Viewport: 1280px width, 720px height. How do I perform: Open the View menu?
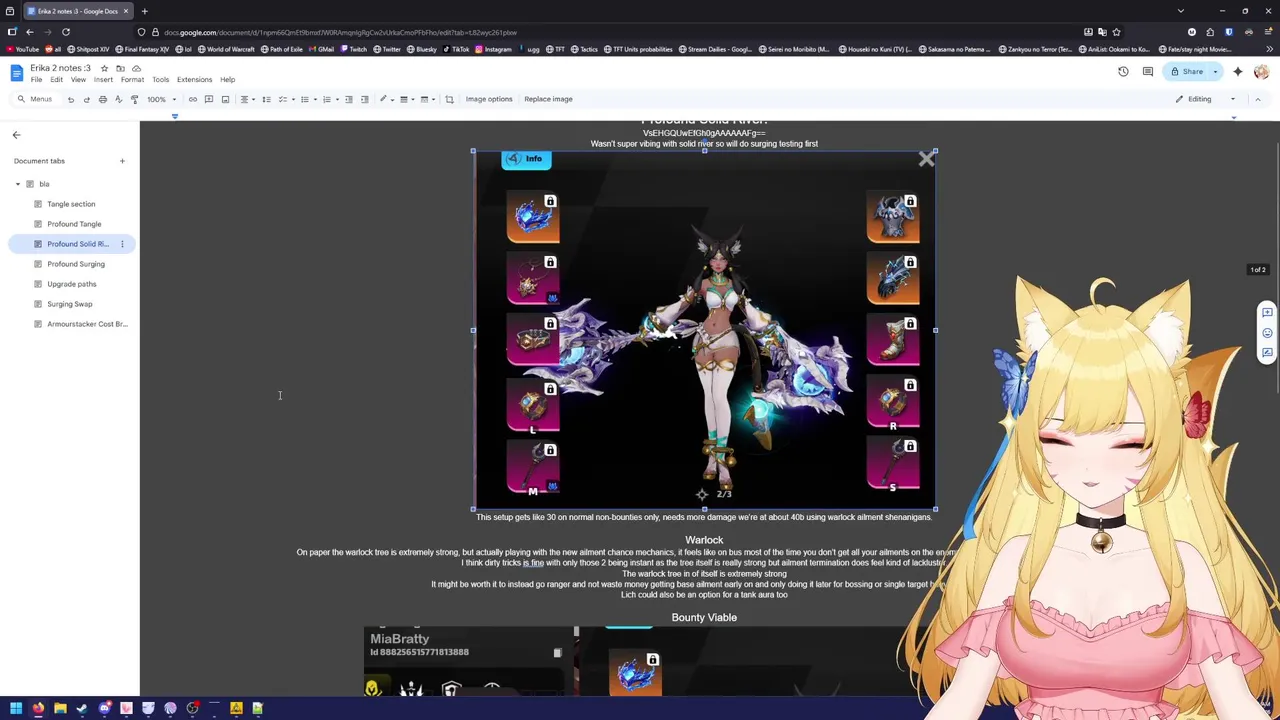pos(78,80)
